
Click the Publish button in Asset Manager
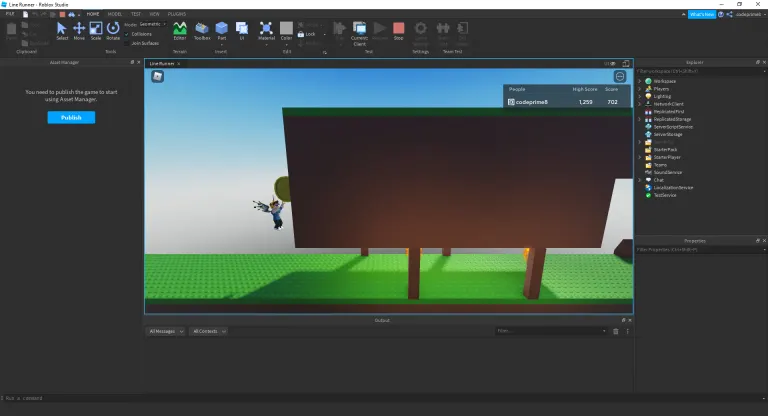(71, 118)
